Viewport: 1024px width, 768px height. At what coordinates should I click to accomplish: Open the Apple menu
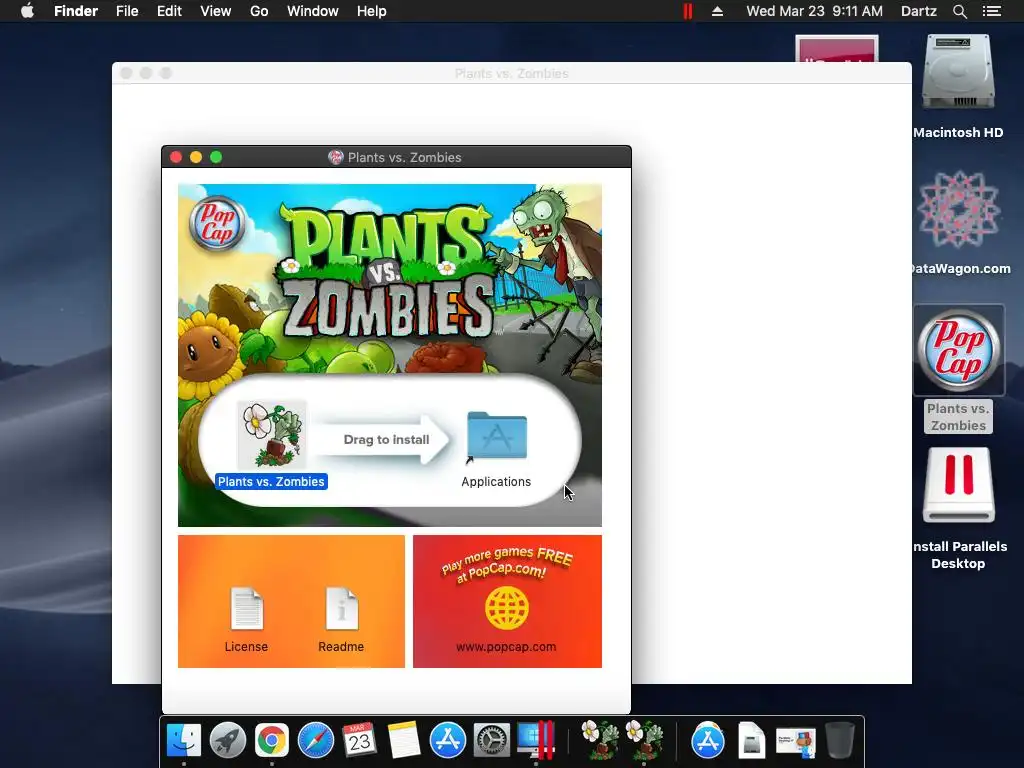pyautogui.click(x=27, y=11)
